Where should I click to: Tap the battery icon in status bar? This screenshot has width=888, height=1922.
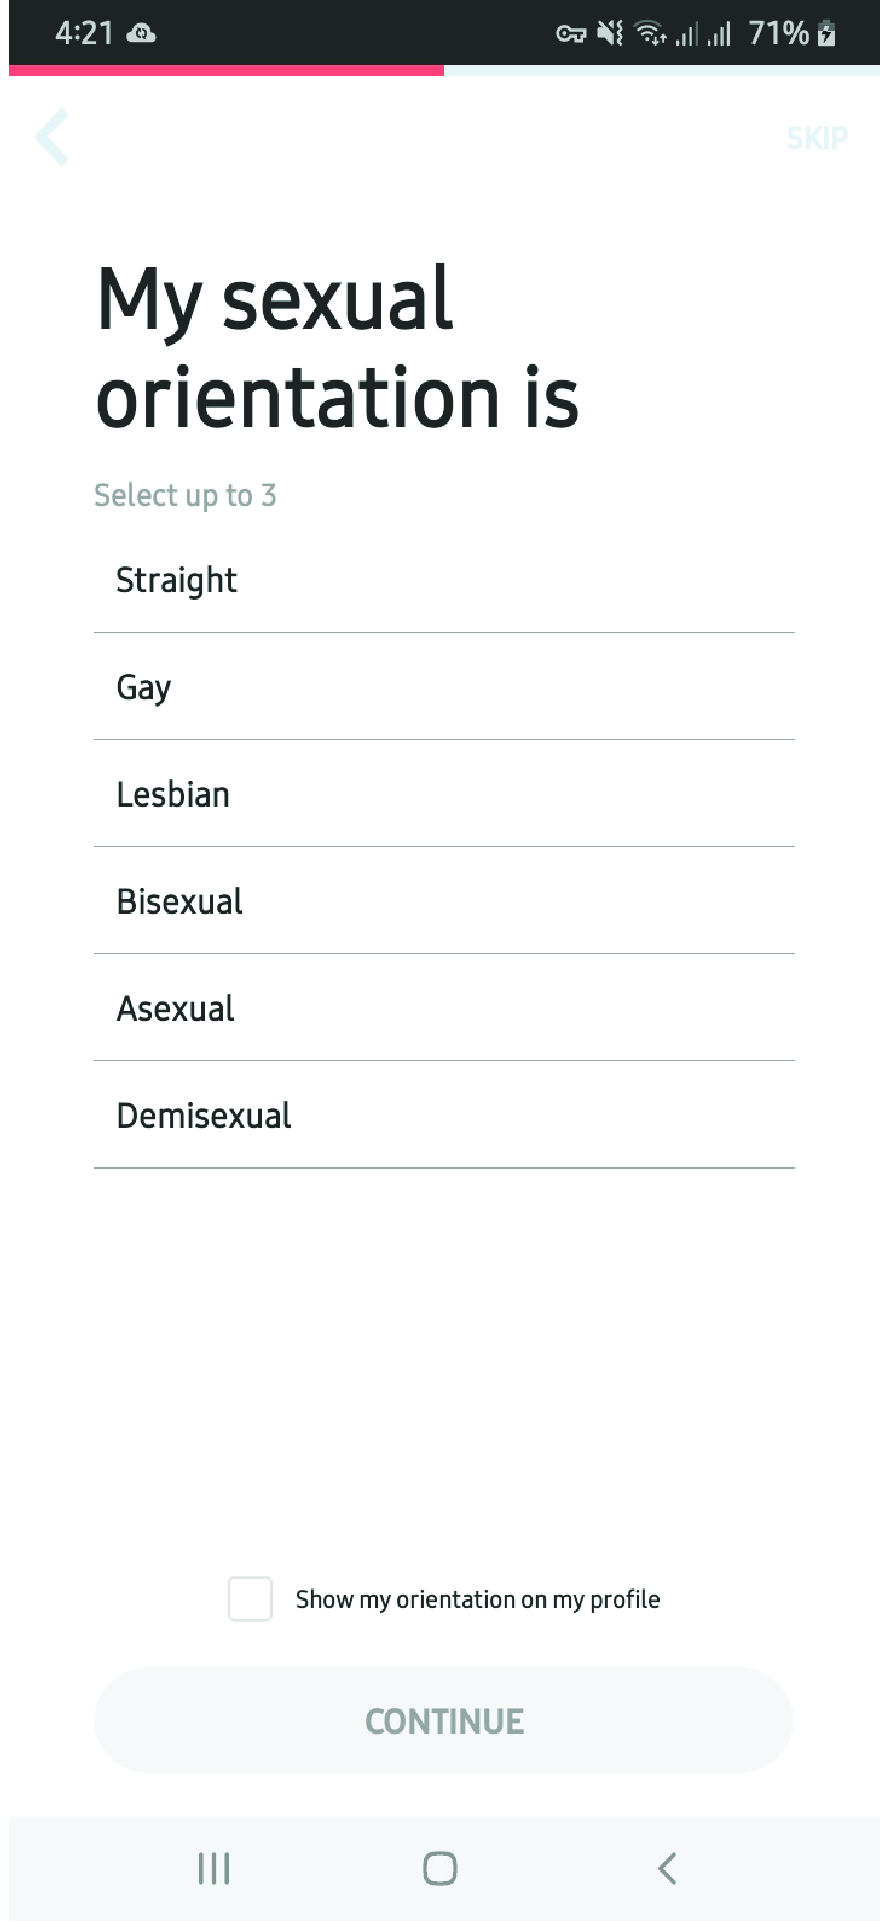click(827, 34)
